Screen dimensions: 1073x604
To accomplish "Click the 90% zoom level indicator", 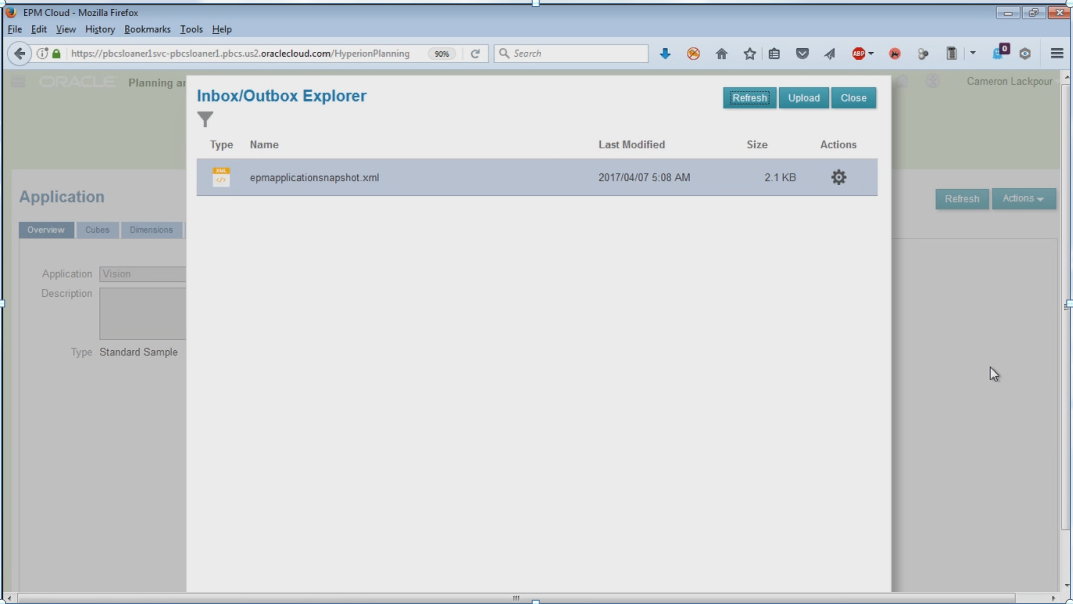I will click(441, 53).
